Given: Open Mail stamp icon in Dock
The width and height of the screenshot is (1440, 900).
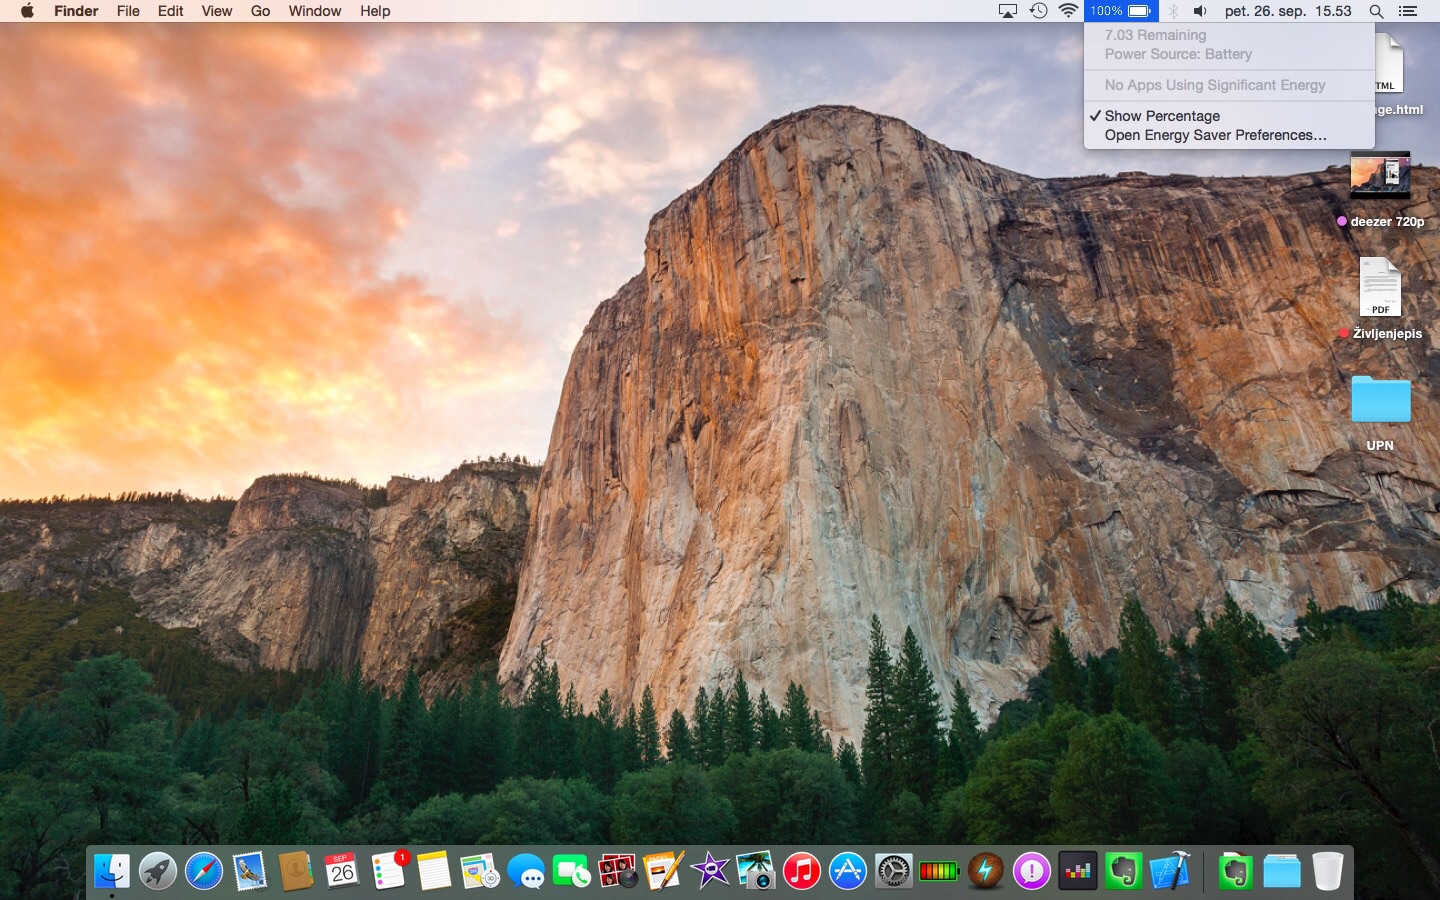Looking at the screenshot, I should tap(250, 871).
